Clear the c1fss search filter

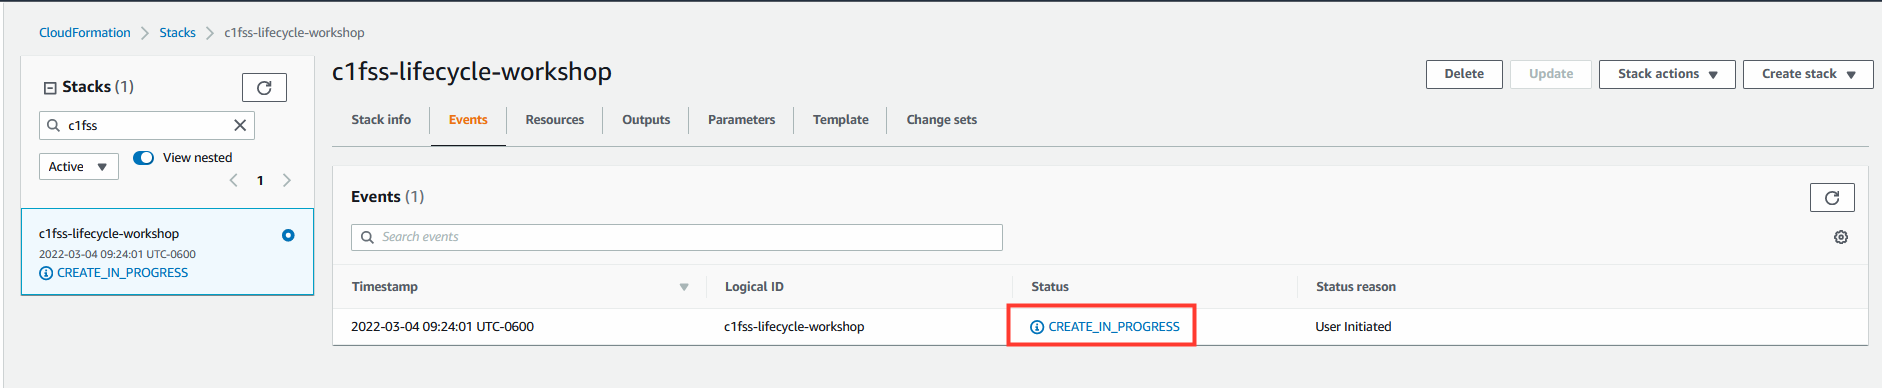click(x=240, y=125)
